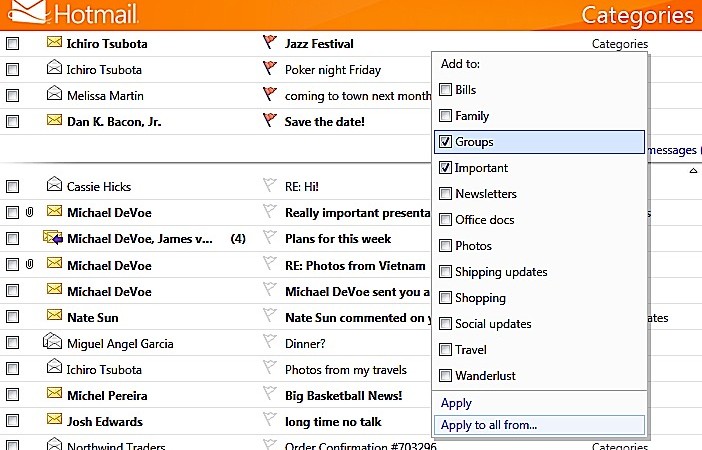Click Apply in the categories menu
The width and height of the screenshot is (702, 450).
point(456,403)
